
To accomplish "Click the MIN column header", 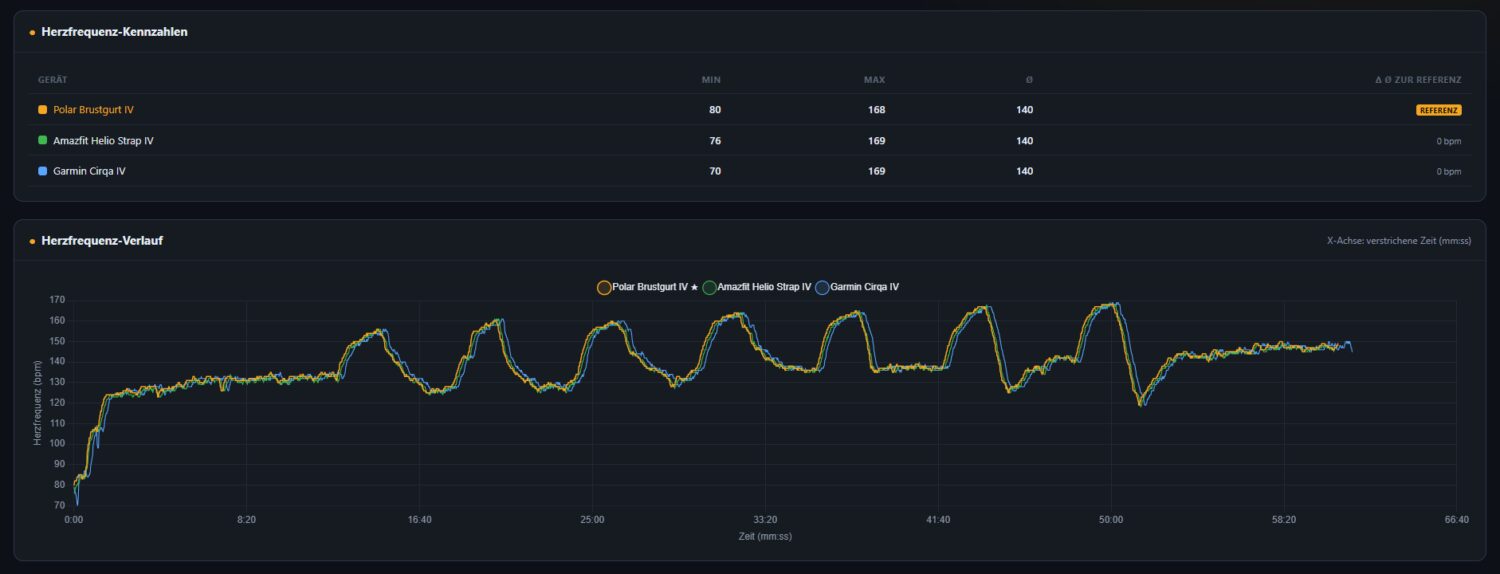I will click(711, 80).
